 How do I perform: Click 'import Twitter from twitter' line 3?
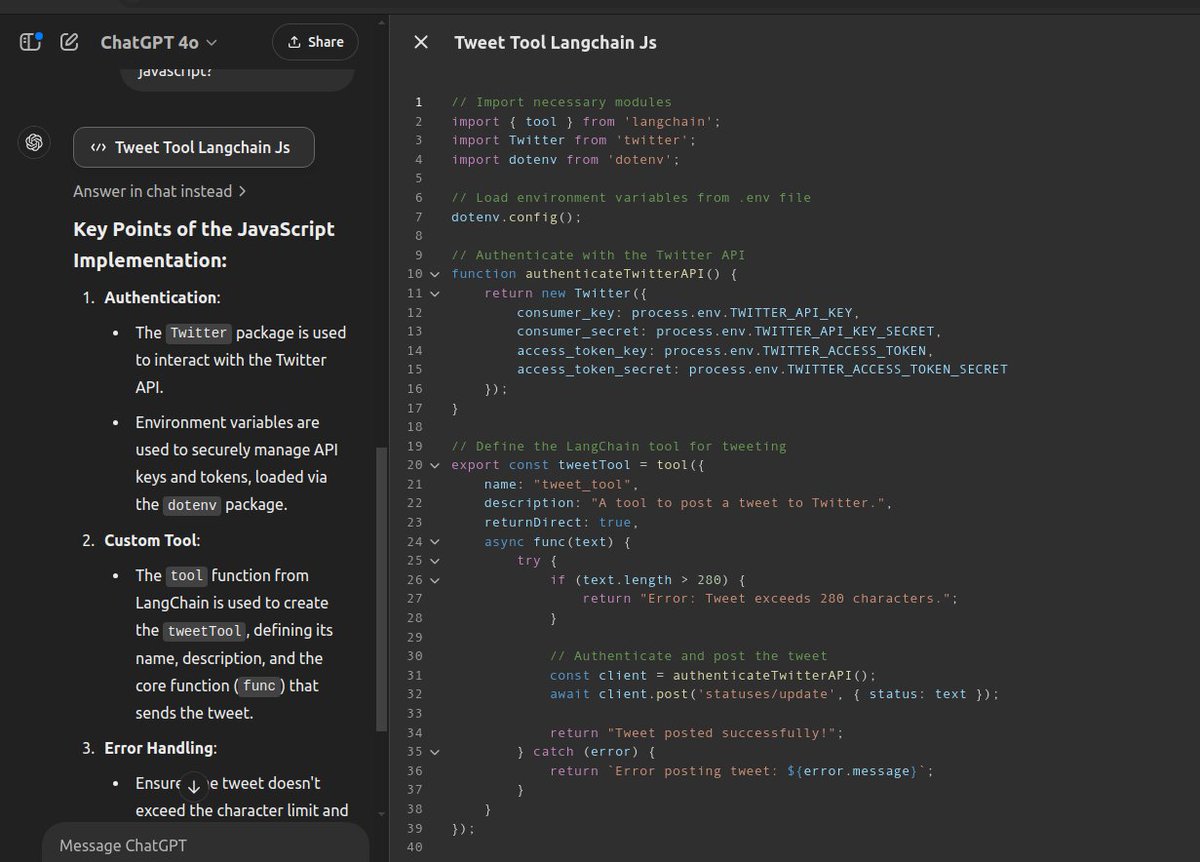coord(574,140)
